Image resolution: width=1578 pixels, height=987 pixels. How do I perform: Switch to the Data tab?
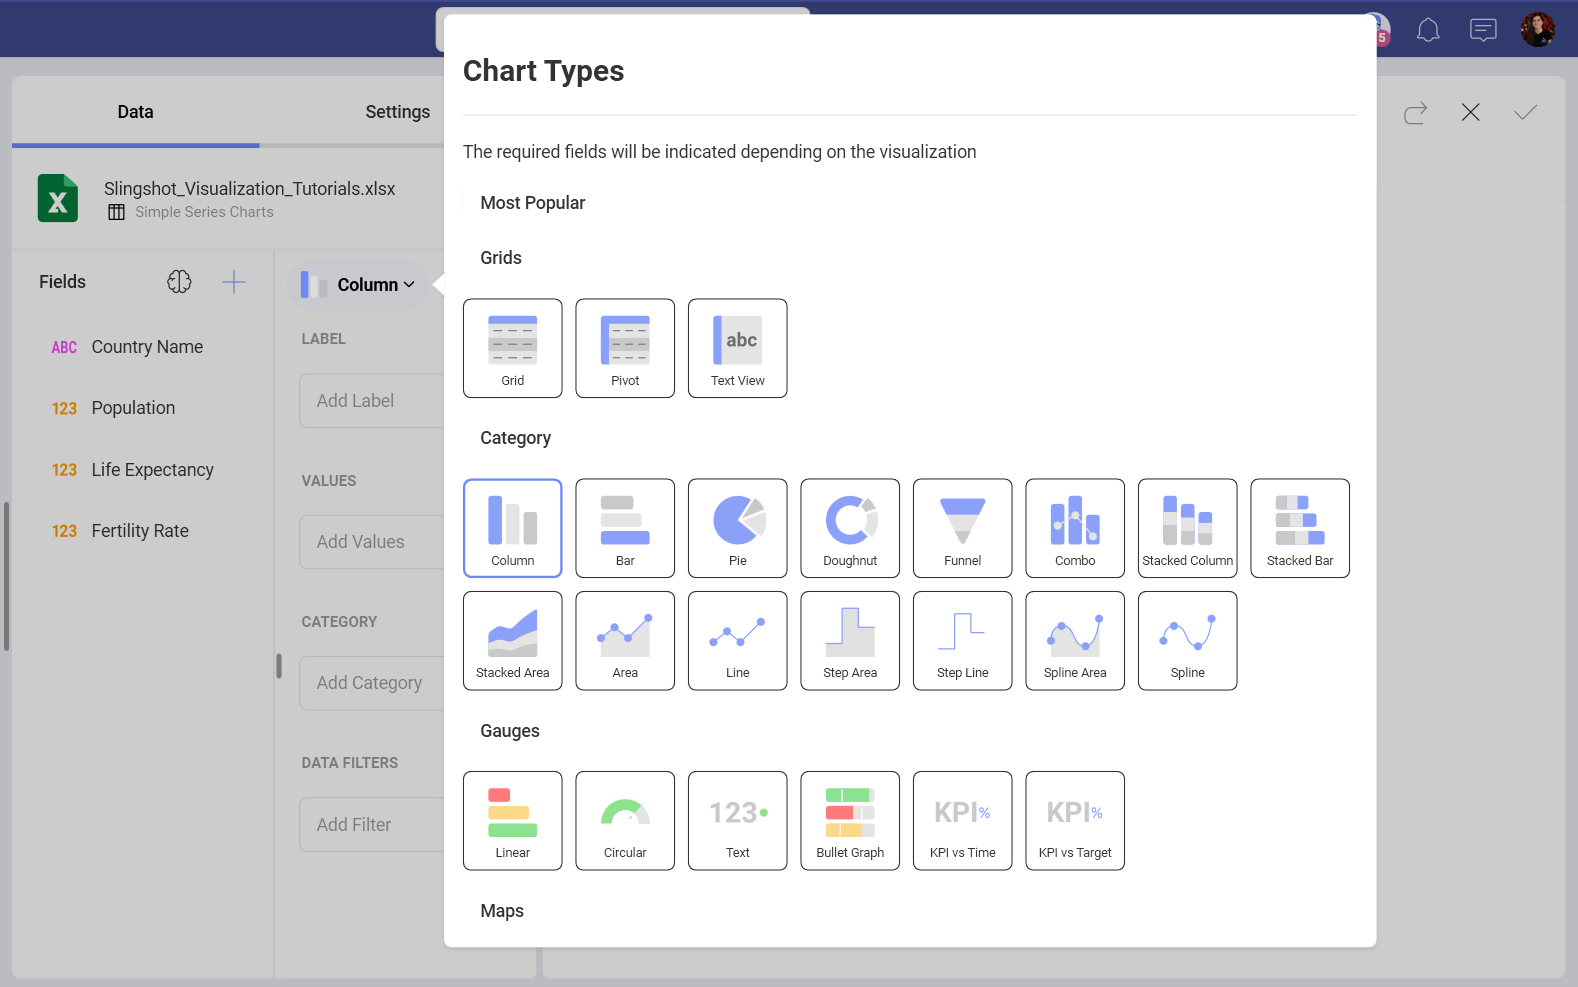click(135, 112)
